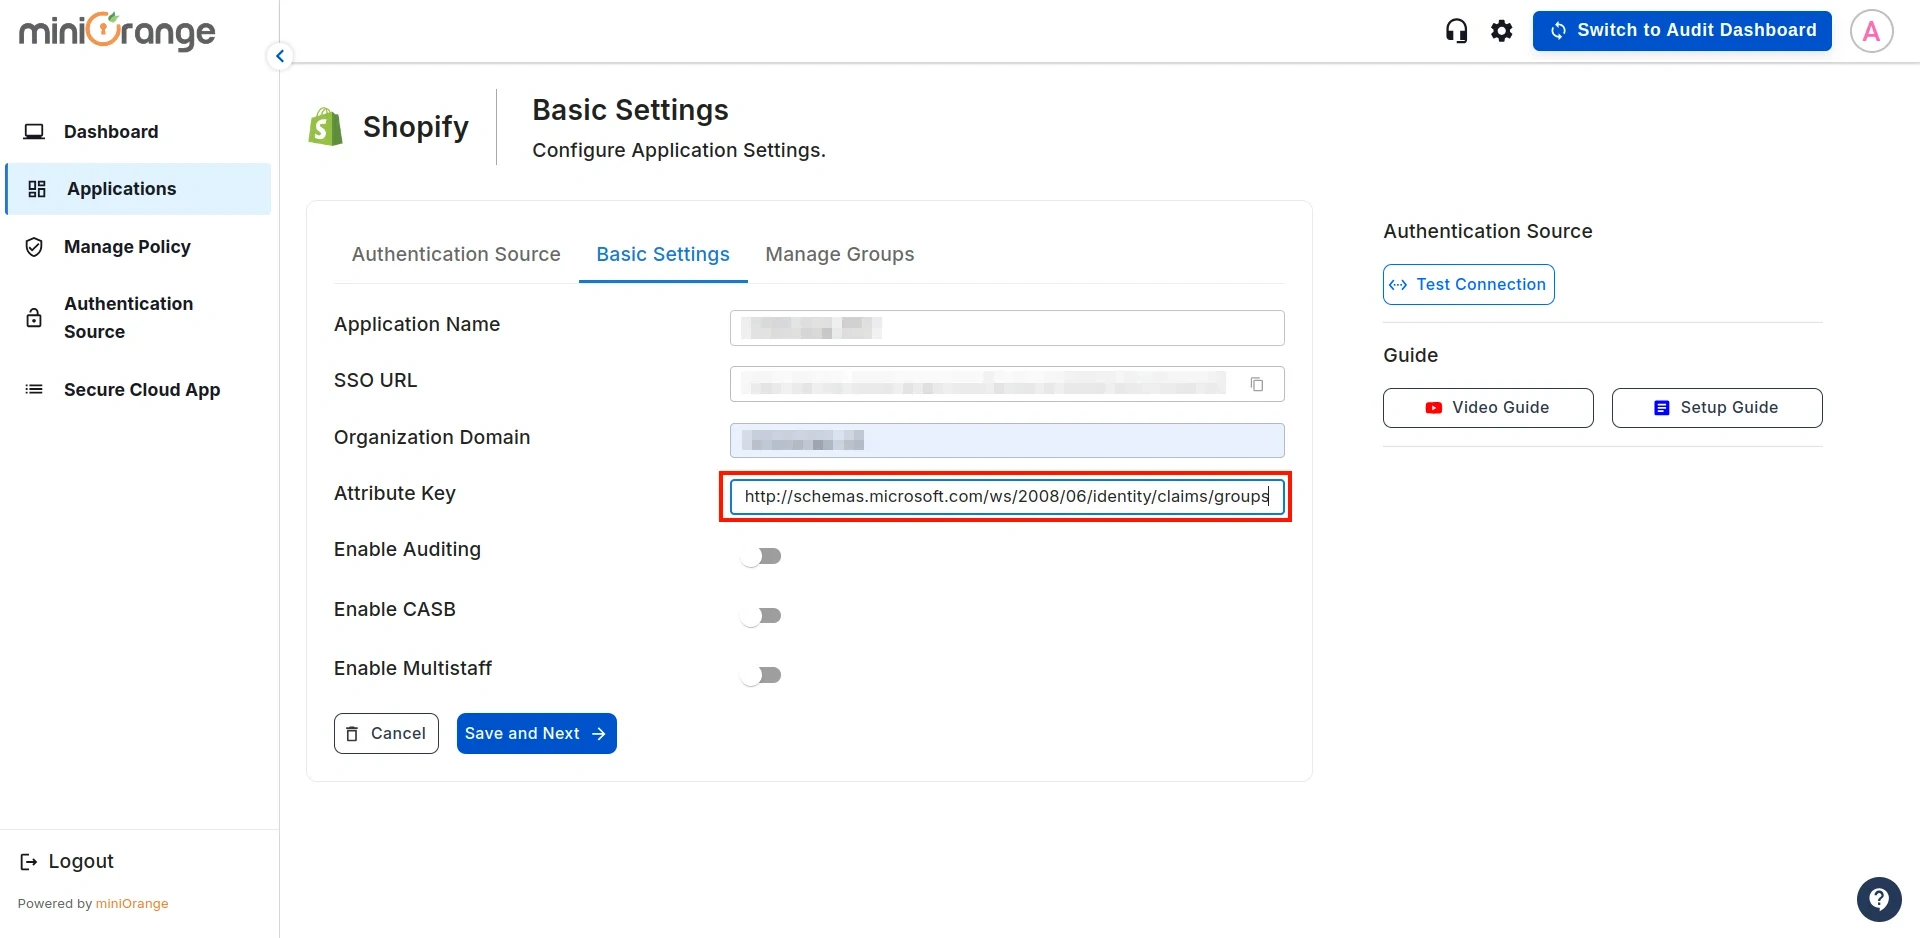The height and width of the screenshot is (938, 1920).
Task: Open support headset icon in header
Action: coord(1456,30)
